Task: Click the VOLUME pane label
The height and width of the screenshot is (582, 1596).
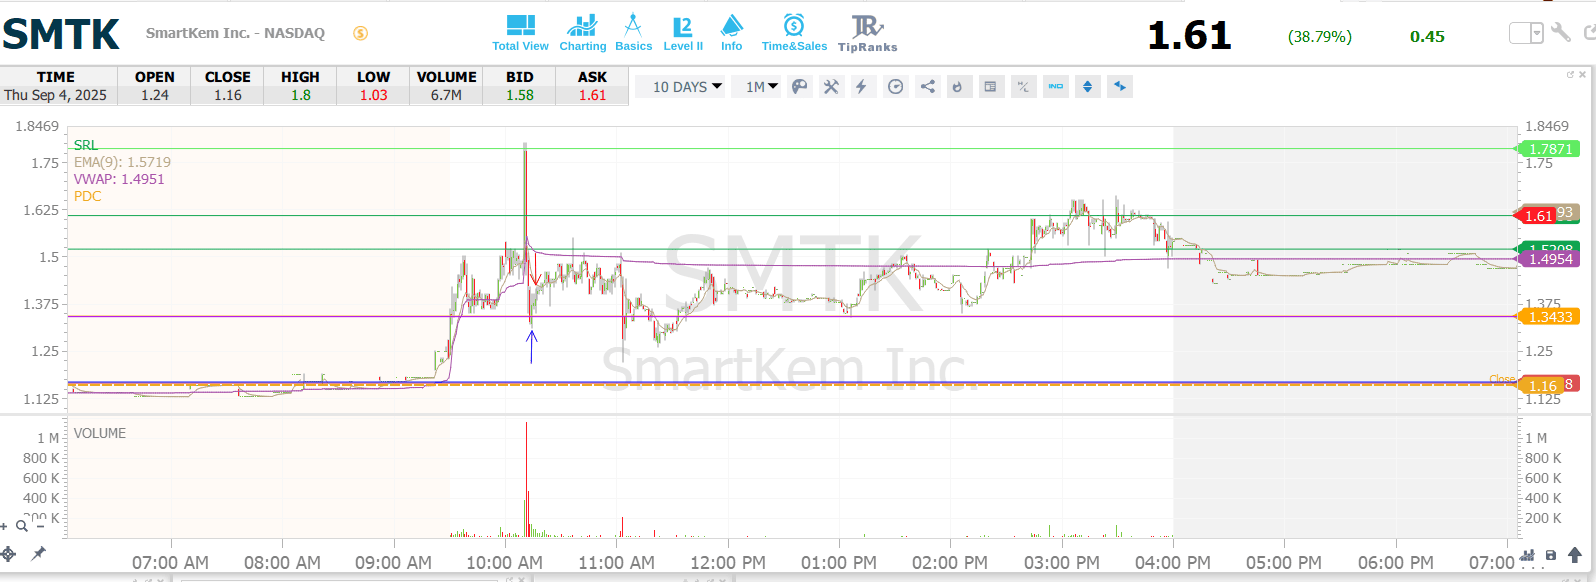Action: pyautogui.click(x=100, y=433)
